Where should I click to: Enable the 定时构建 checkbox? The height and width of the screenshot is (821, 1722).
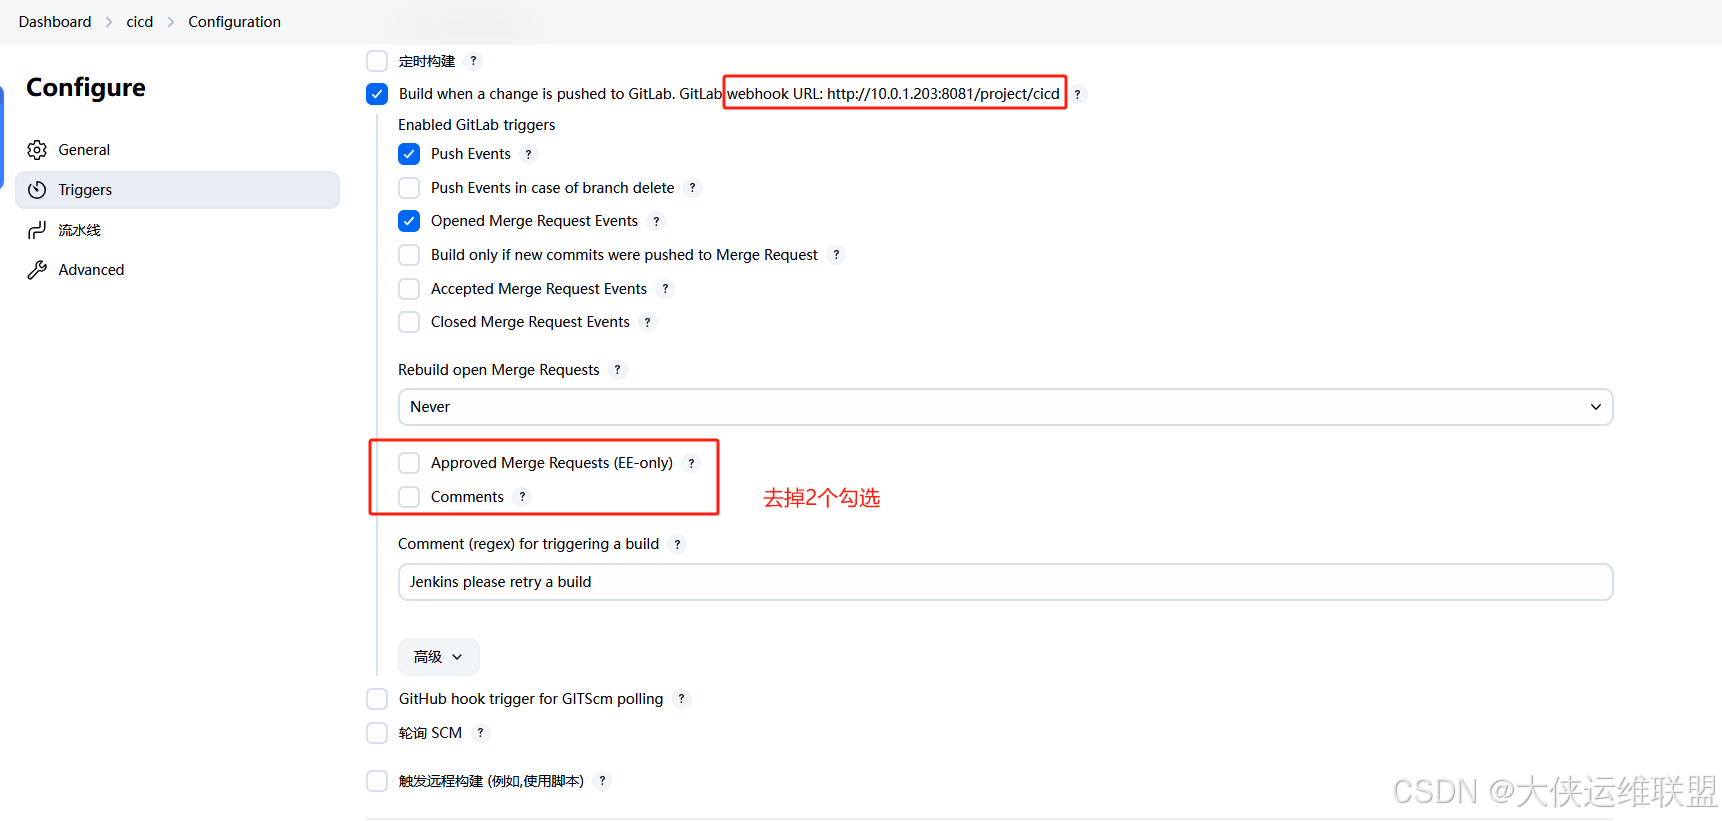coord(377,61)
